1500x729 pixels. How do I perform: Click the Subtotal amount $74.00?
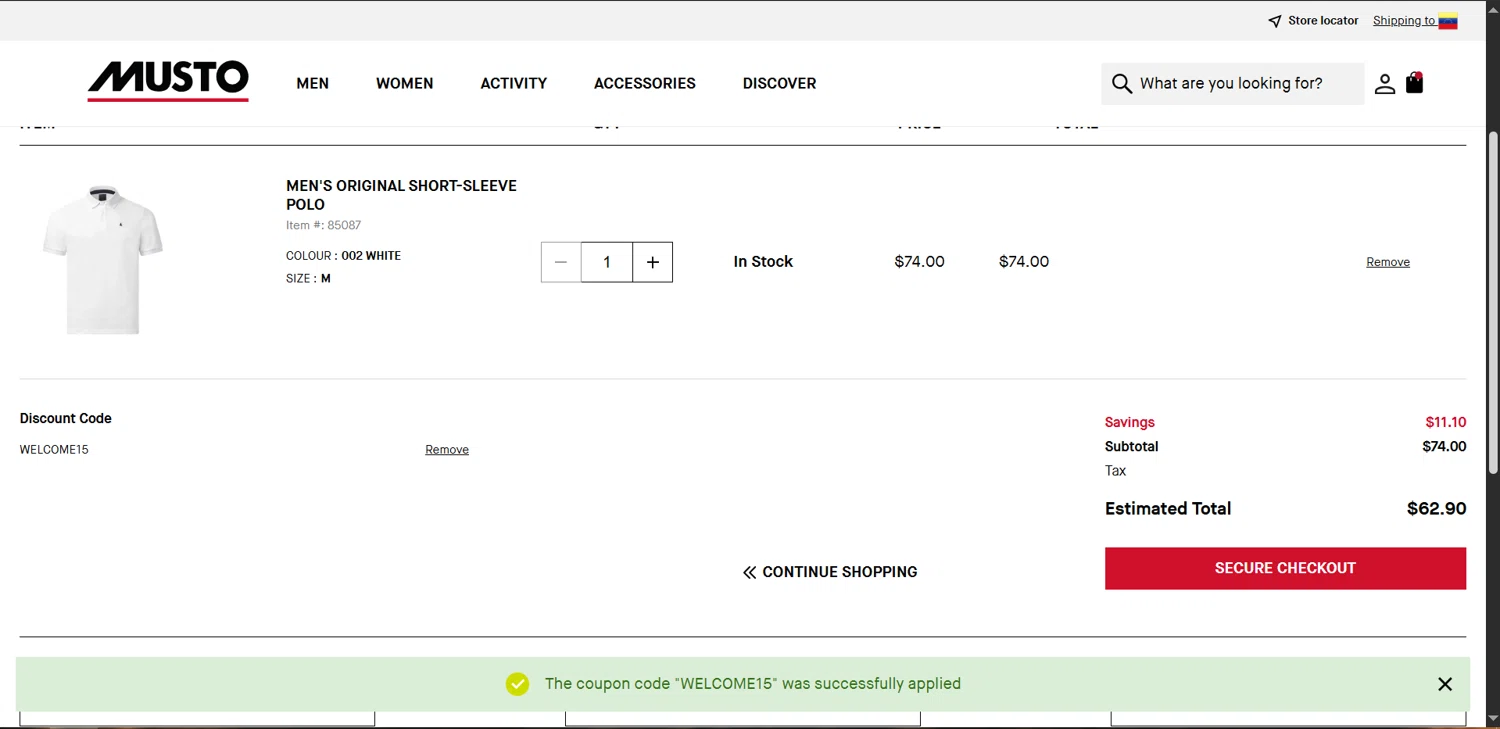tap(1444, 447)
